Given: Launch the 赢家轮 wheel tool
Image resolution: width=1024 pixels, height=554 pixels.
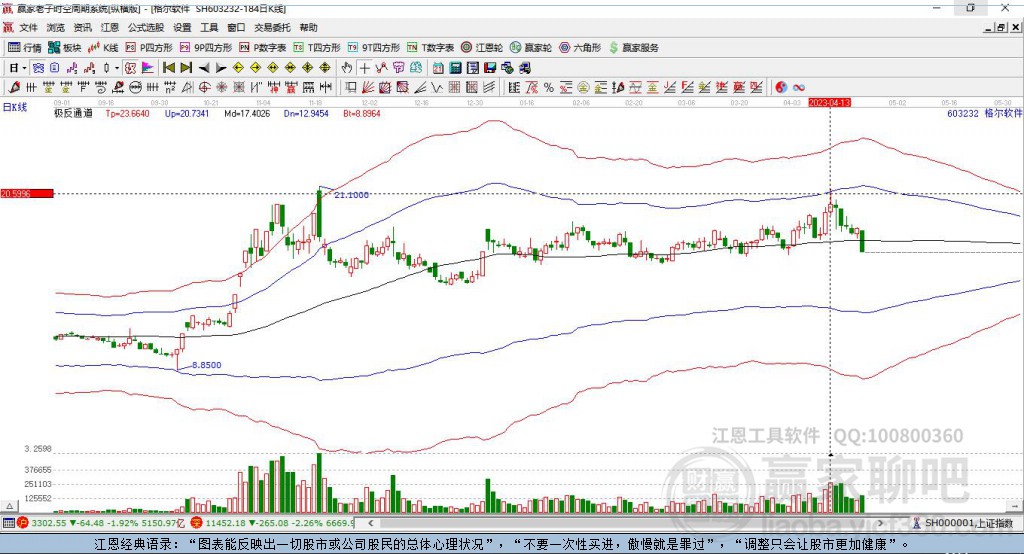Looking at the screenshot, I should coord(531,48).
